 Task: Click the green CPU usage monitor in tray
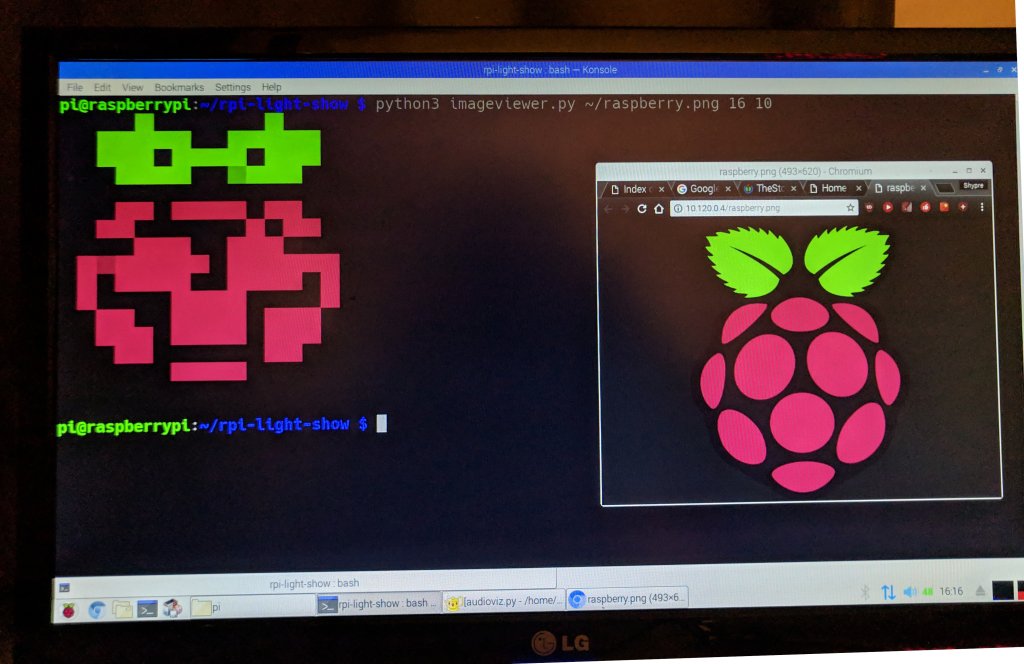(x=927, y=592)
